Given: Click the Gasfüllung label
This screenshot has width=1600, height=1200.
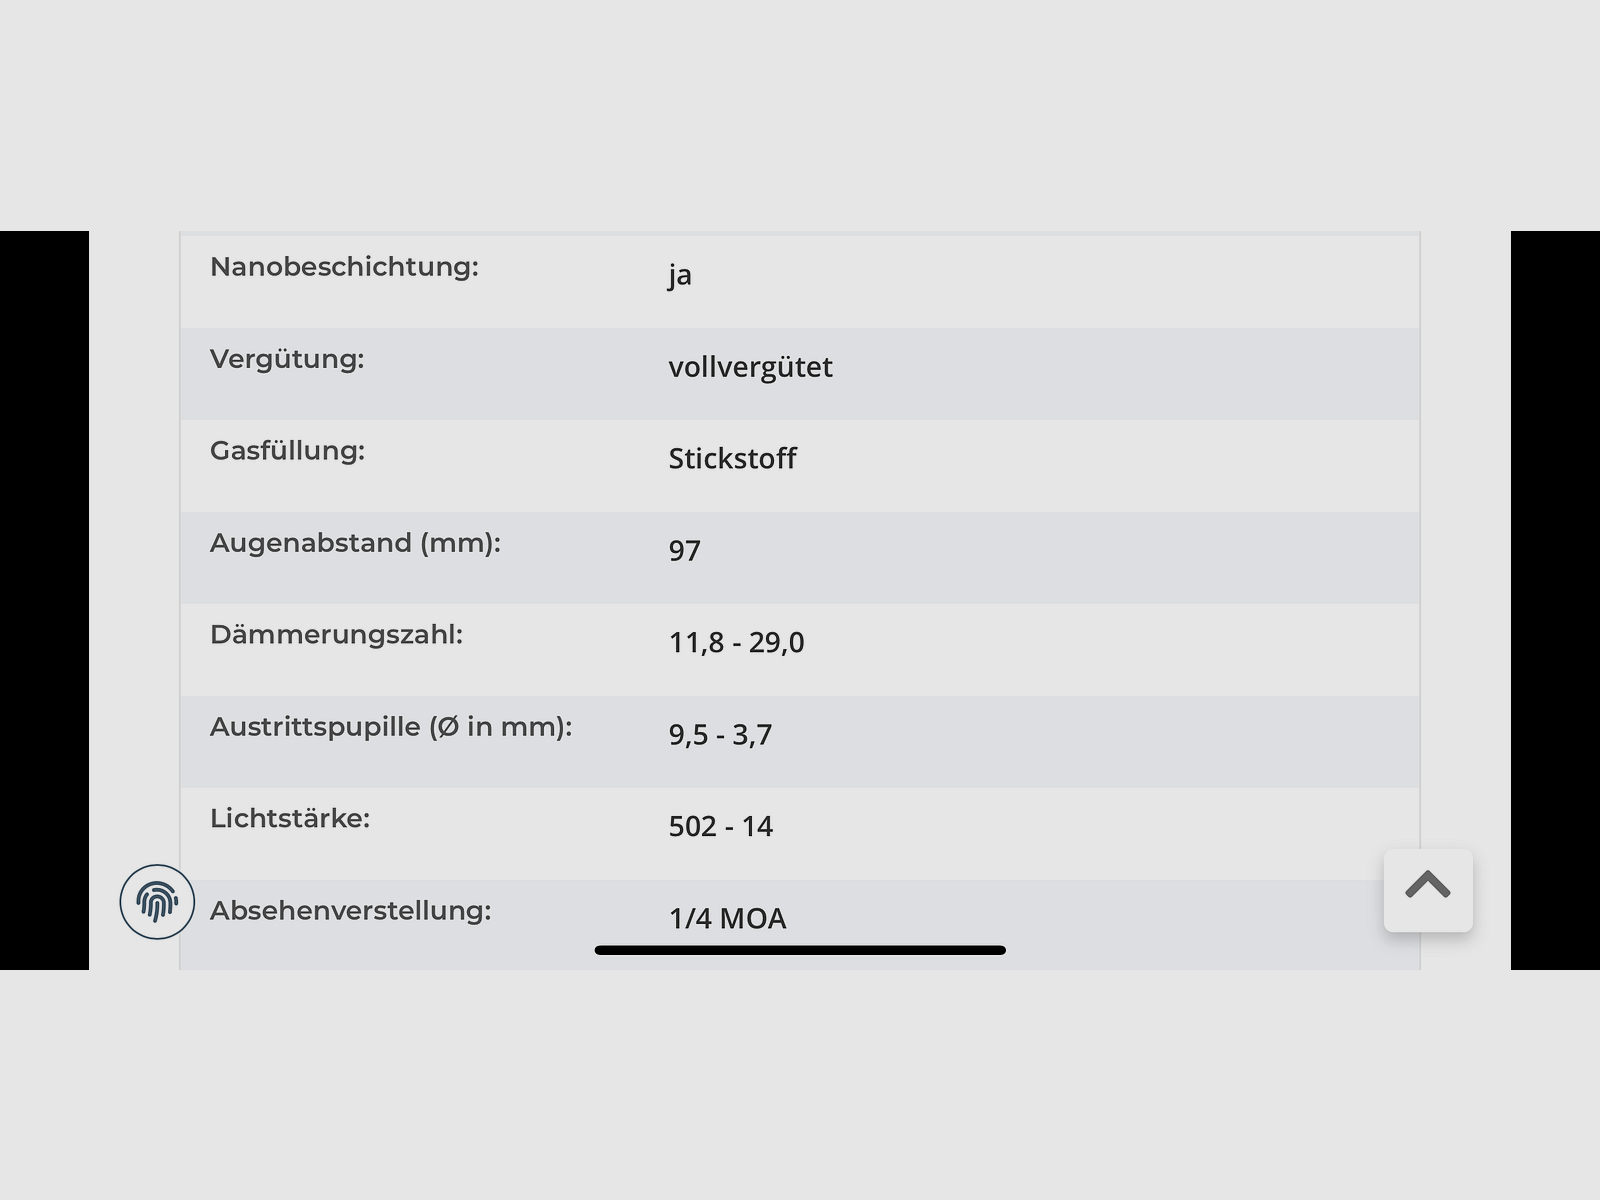Looking at the screenshot, I should click(x=287, y=451).
